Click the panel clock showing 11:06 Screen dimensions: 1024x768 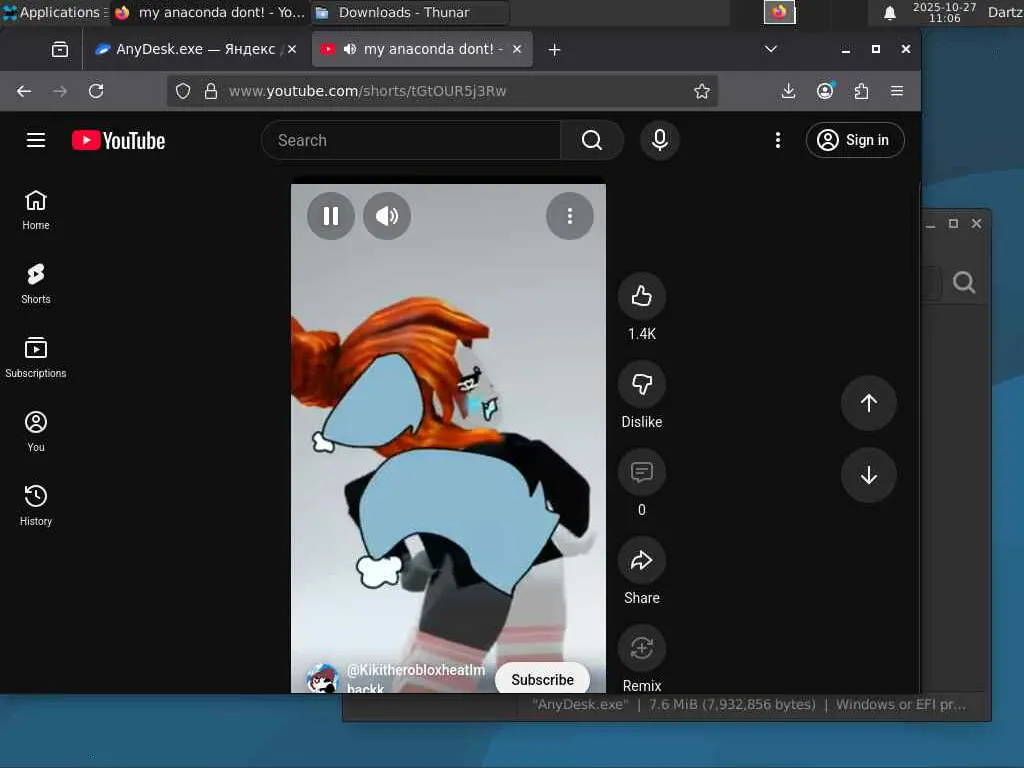coord(944,12)
